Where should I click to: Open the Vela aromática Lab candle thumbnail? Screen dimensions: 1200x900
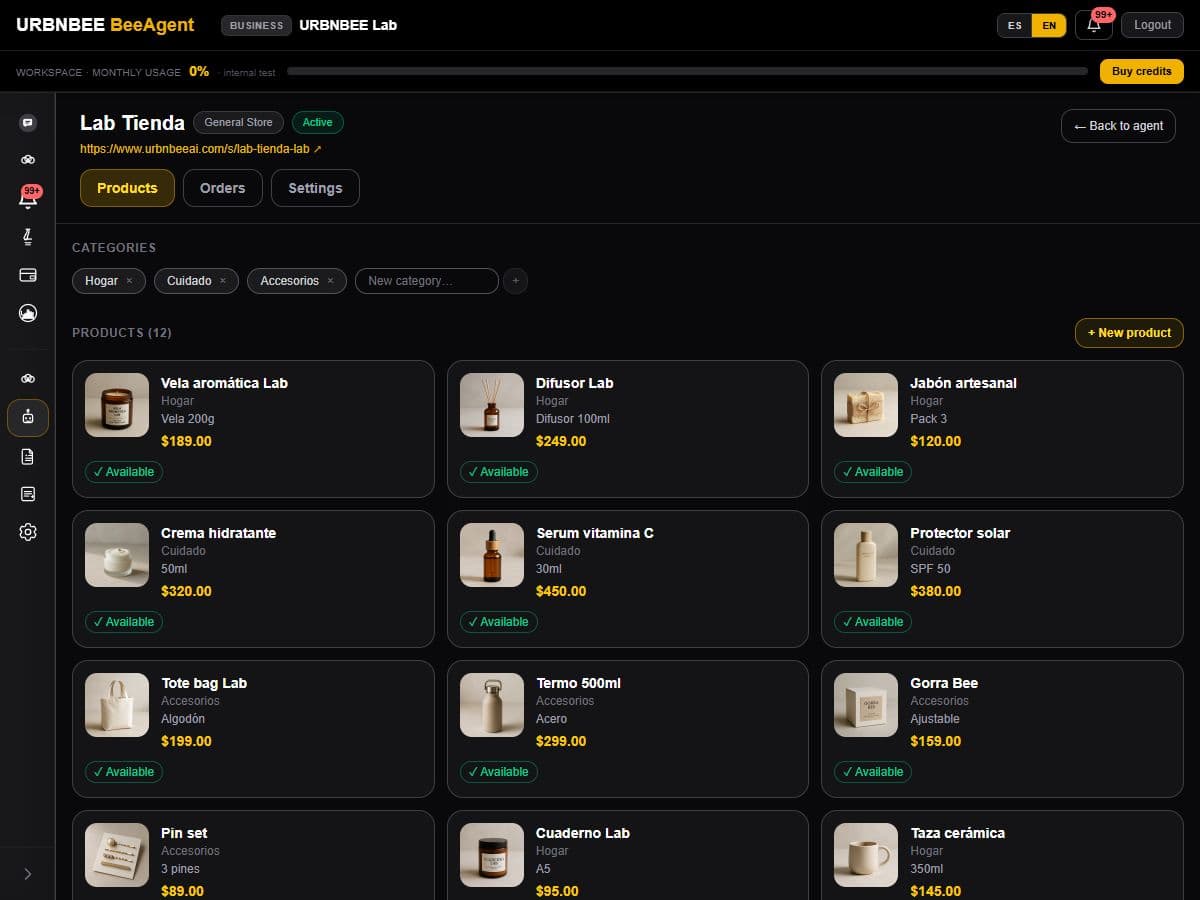(117, 405)
